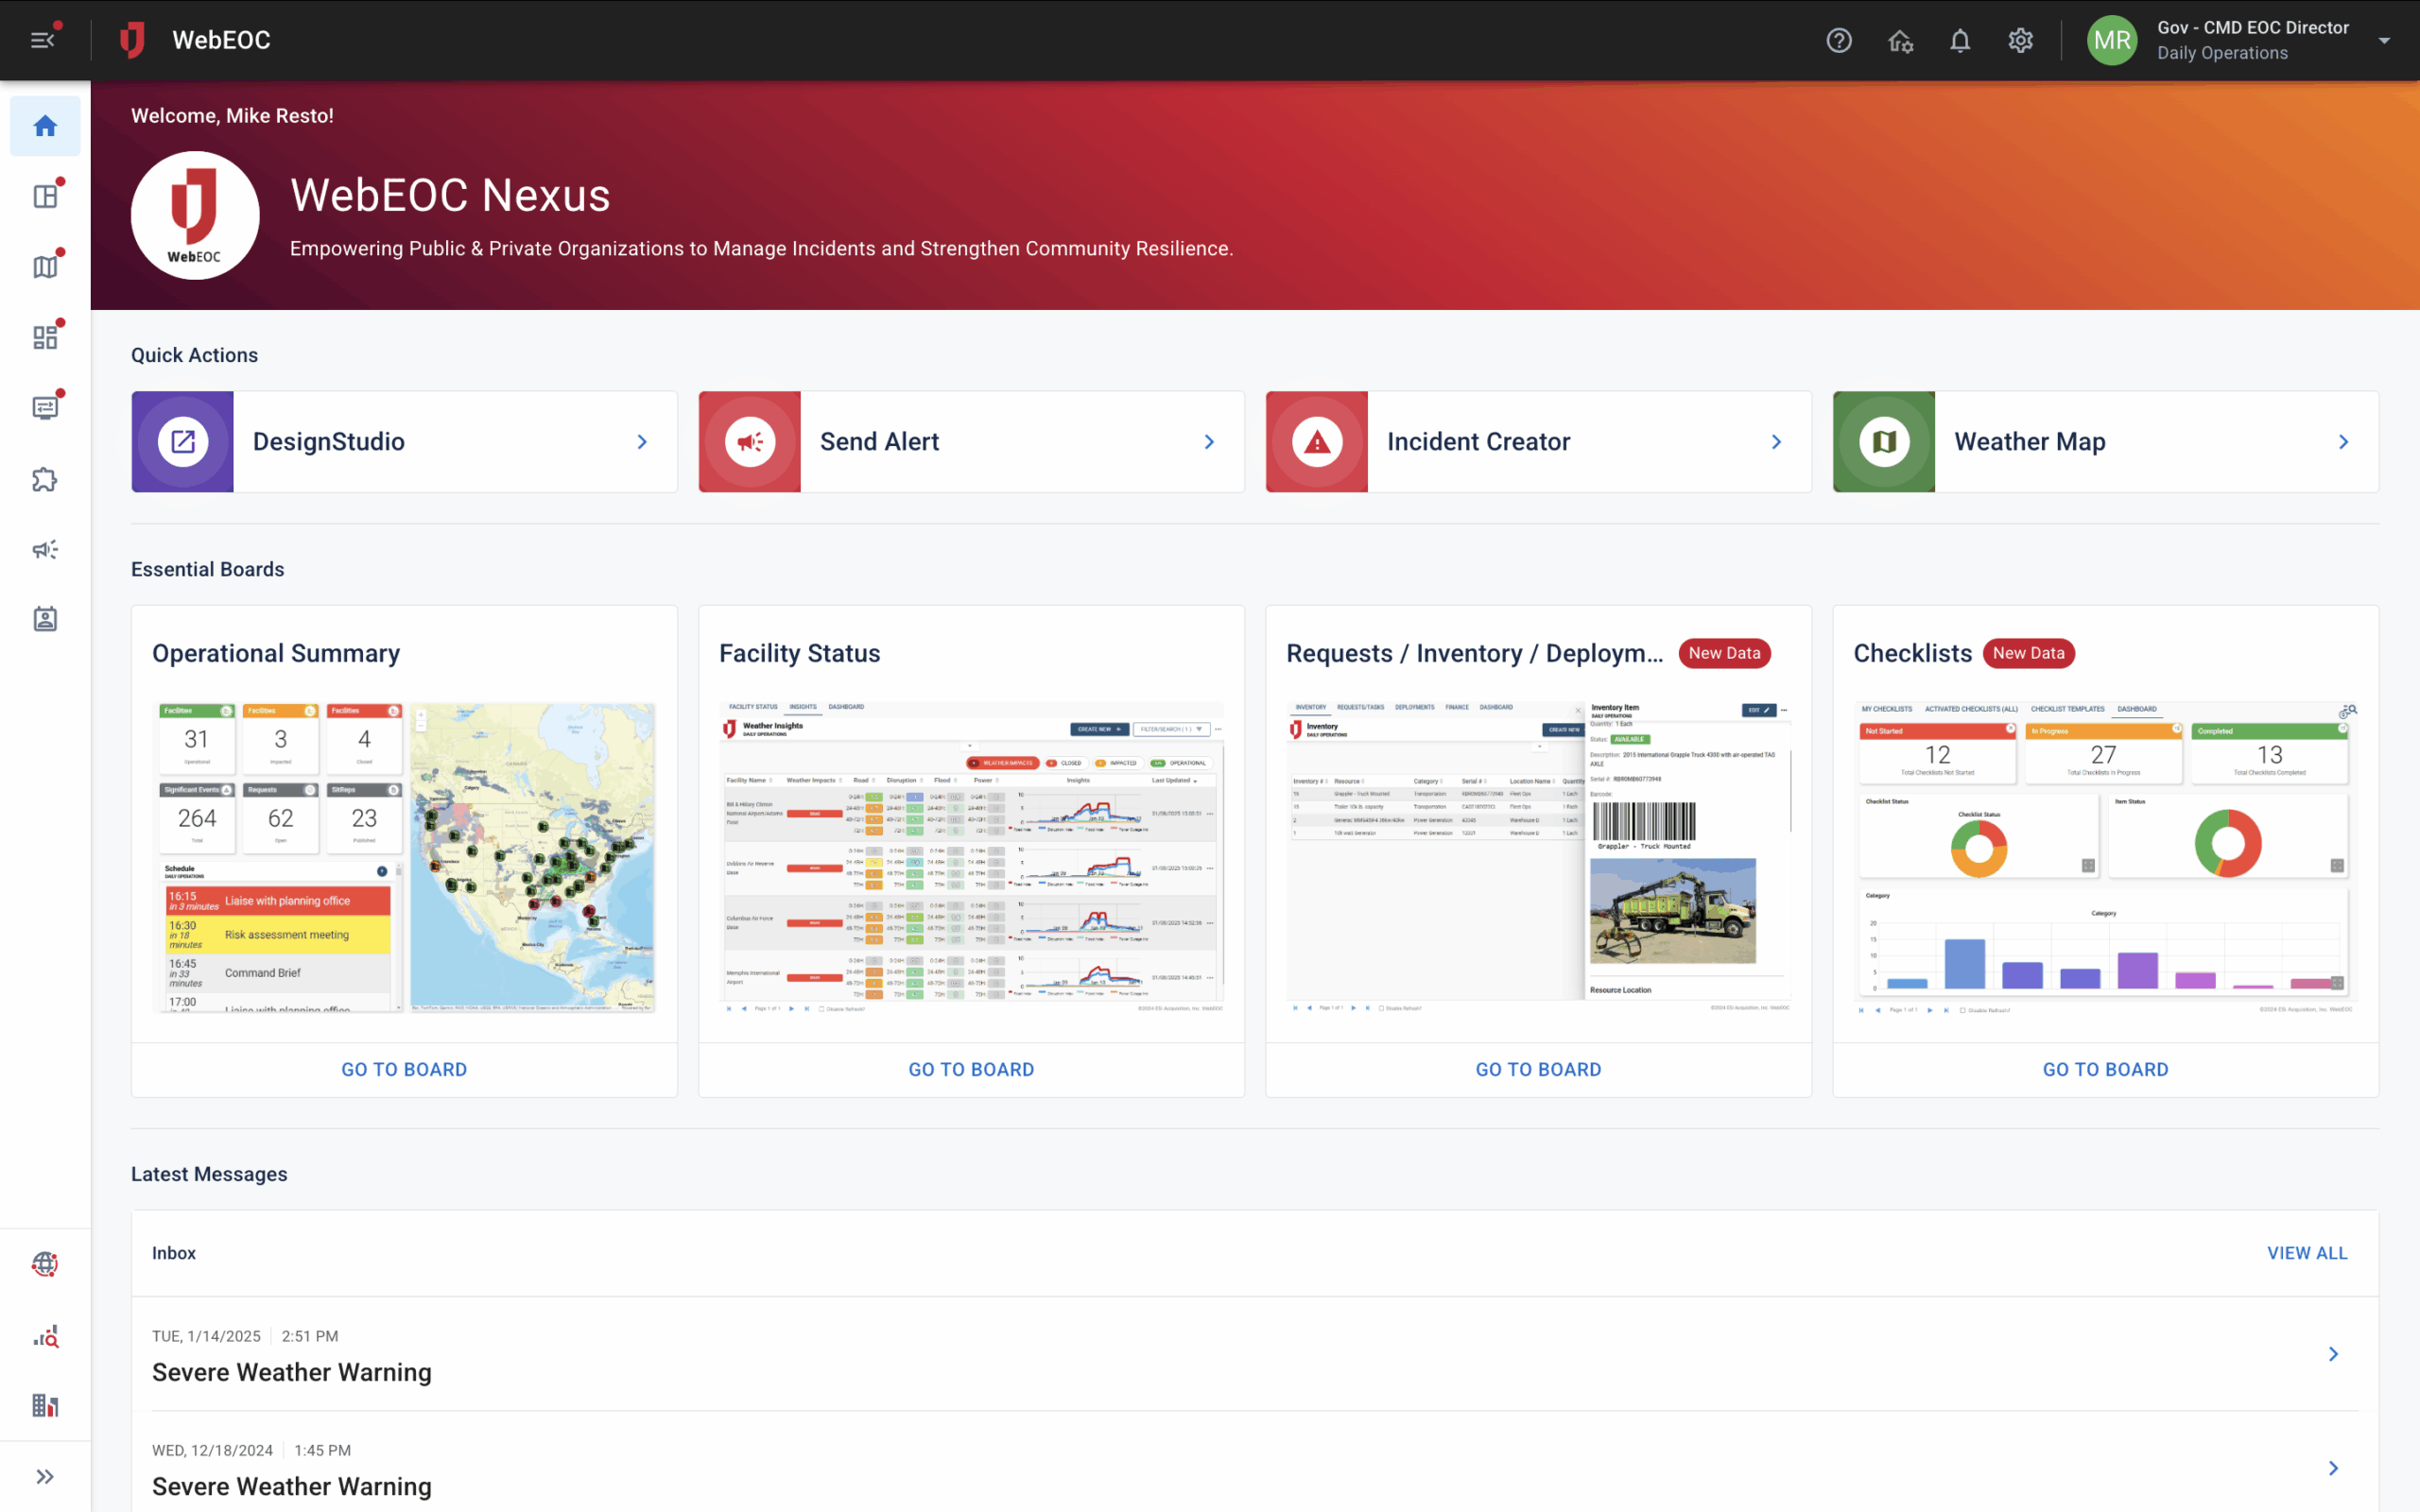The image size is (2420, 1512).
Task: Go to board for Facility Status
Action: (x=970, y=1069)
